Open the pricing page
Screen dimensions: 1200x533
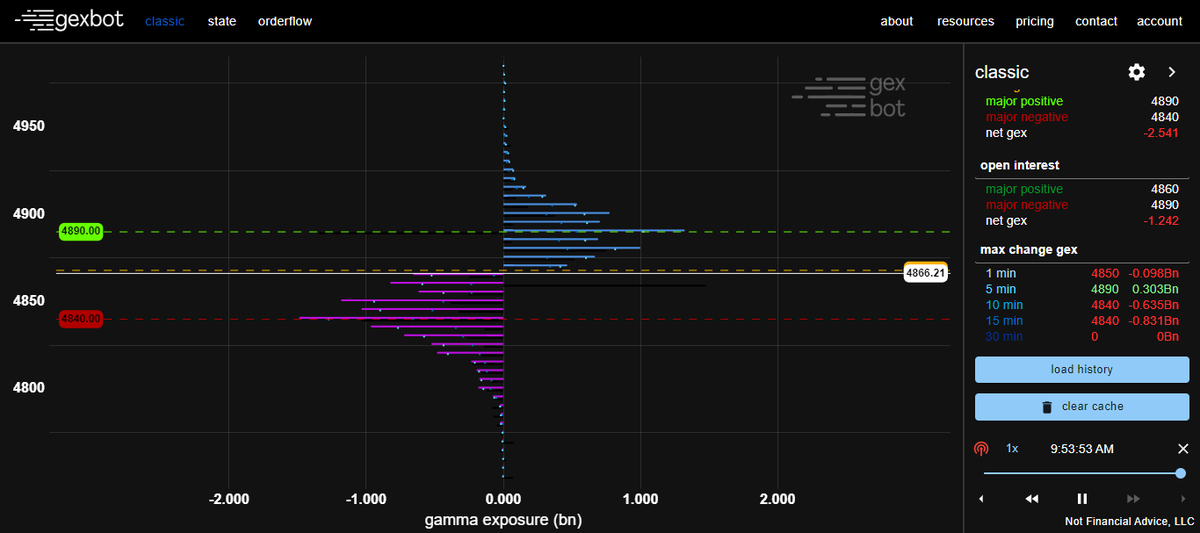[1034, 21]
